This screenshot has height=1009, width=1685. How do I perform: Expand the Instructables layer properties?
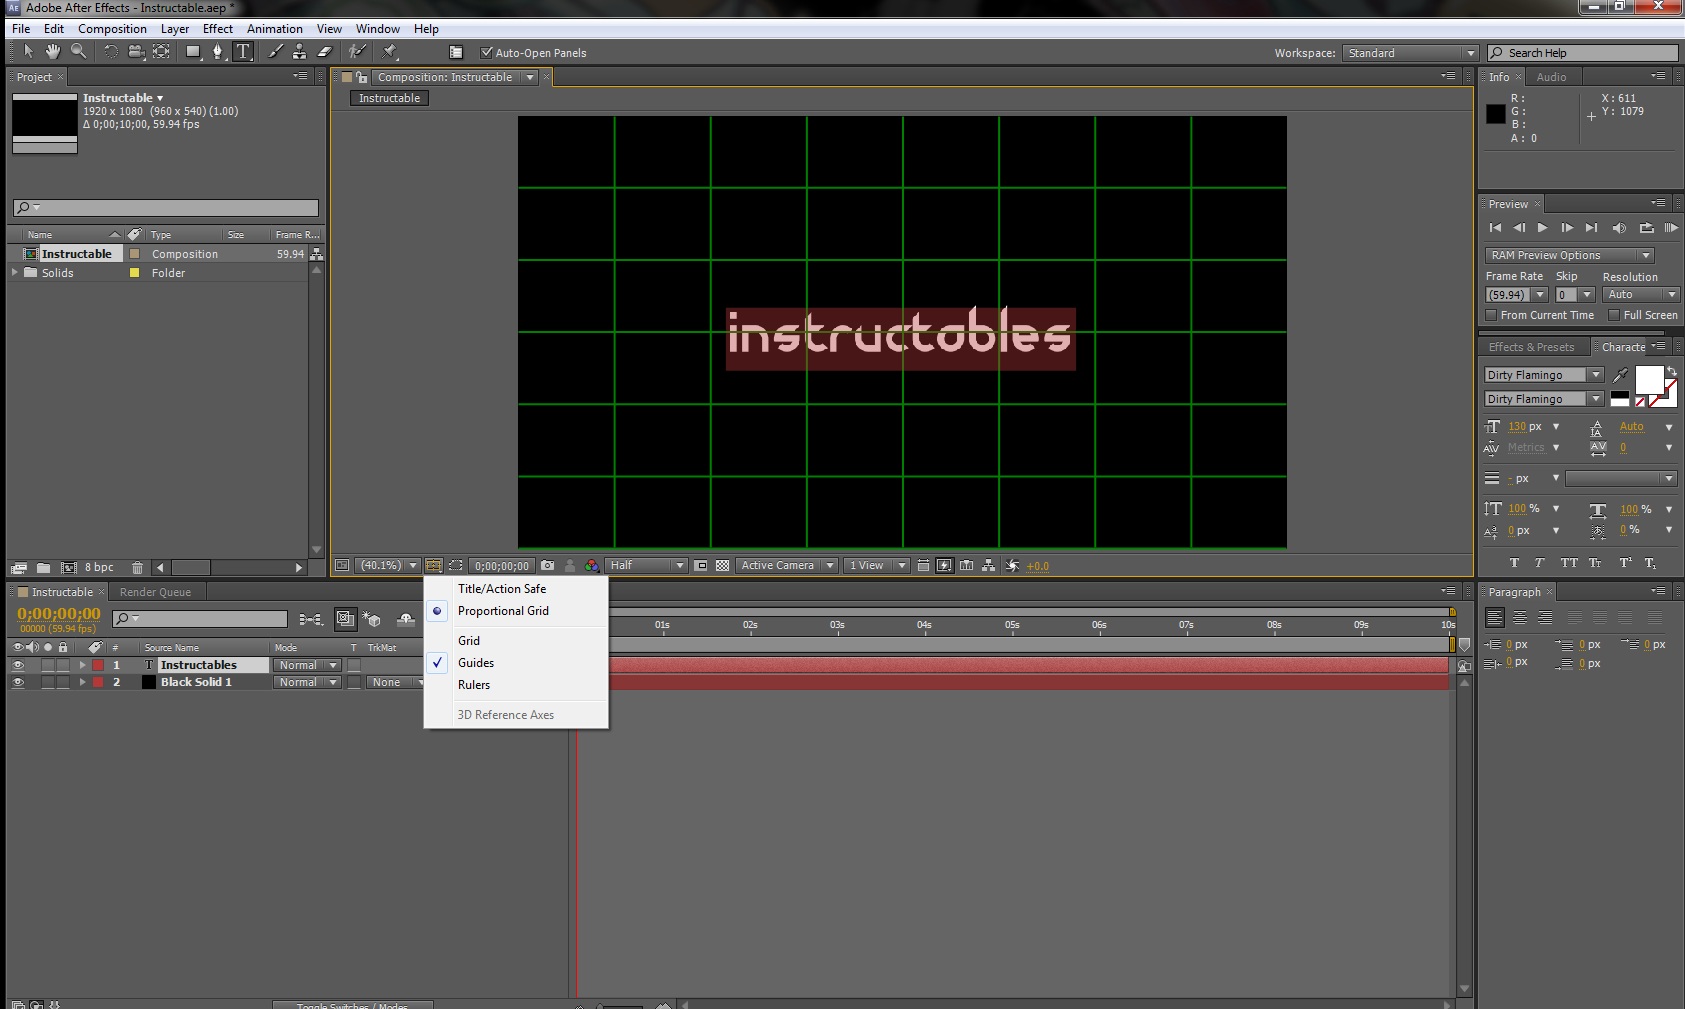[82, 665]
